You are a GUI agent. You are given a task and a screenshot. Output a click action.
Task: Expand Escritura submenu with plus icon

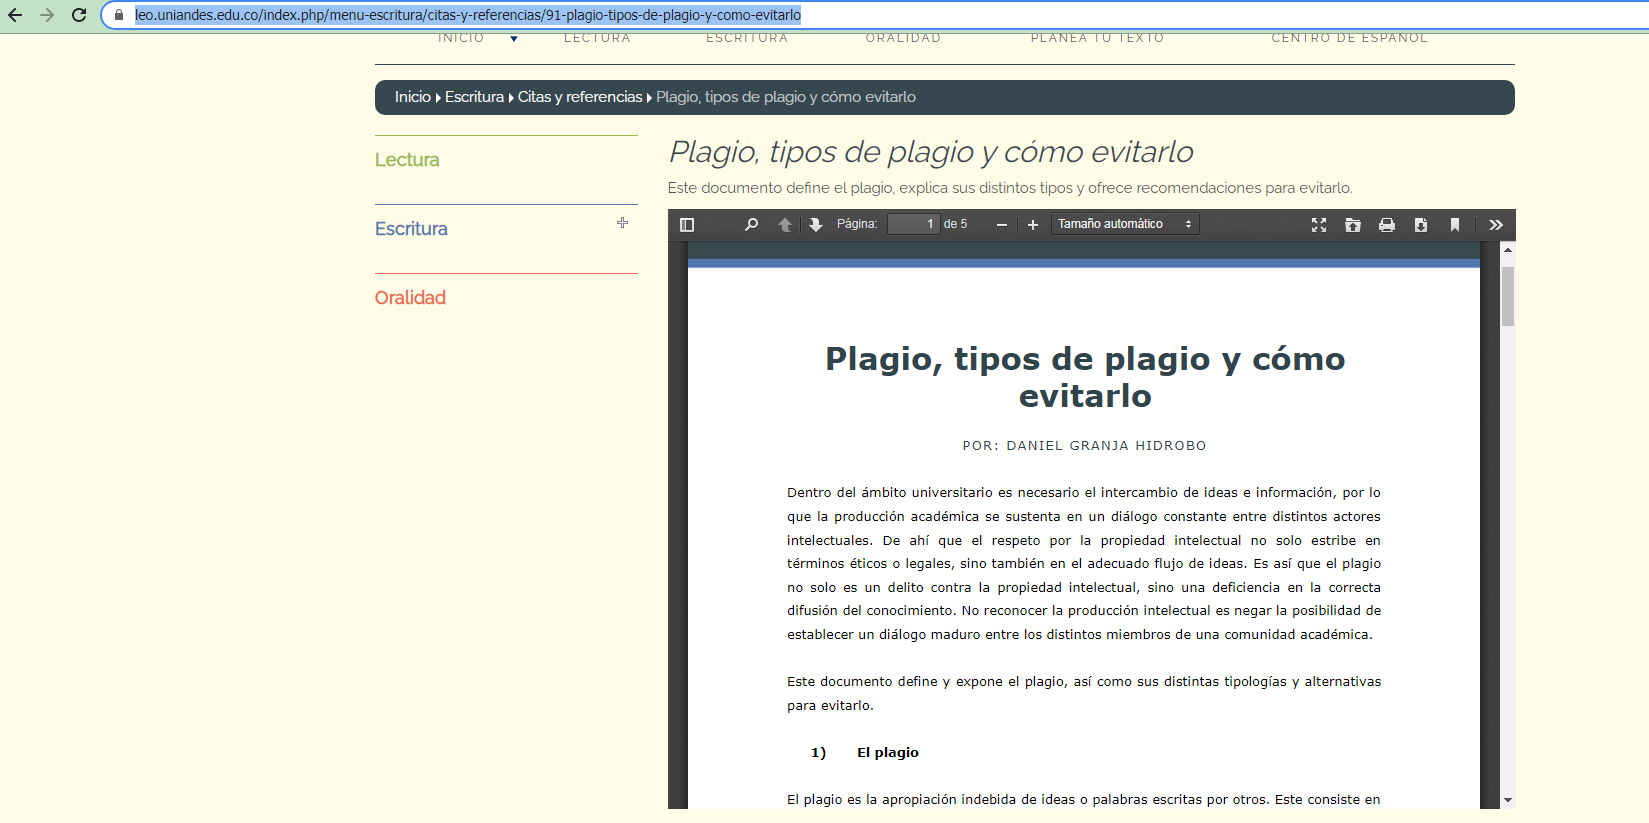622,223
